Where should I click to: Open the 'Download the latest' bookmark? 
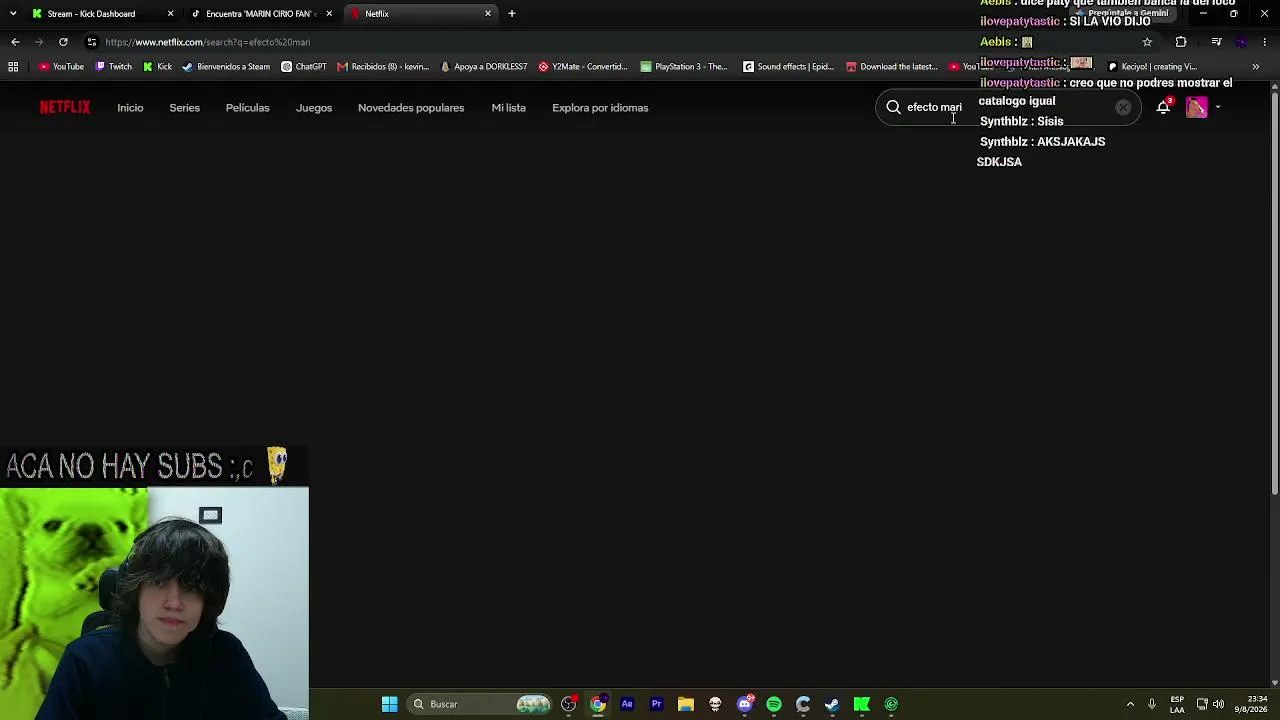click(891, 67)
